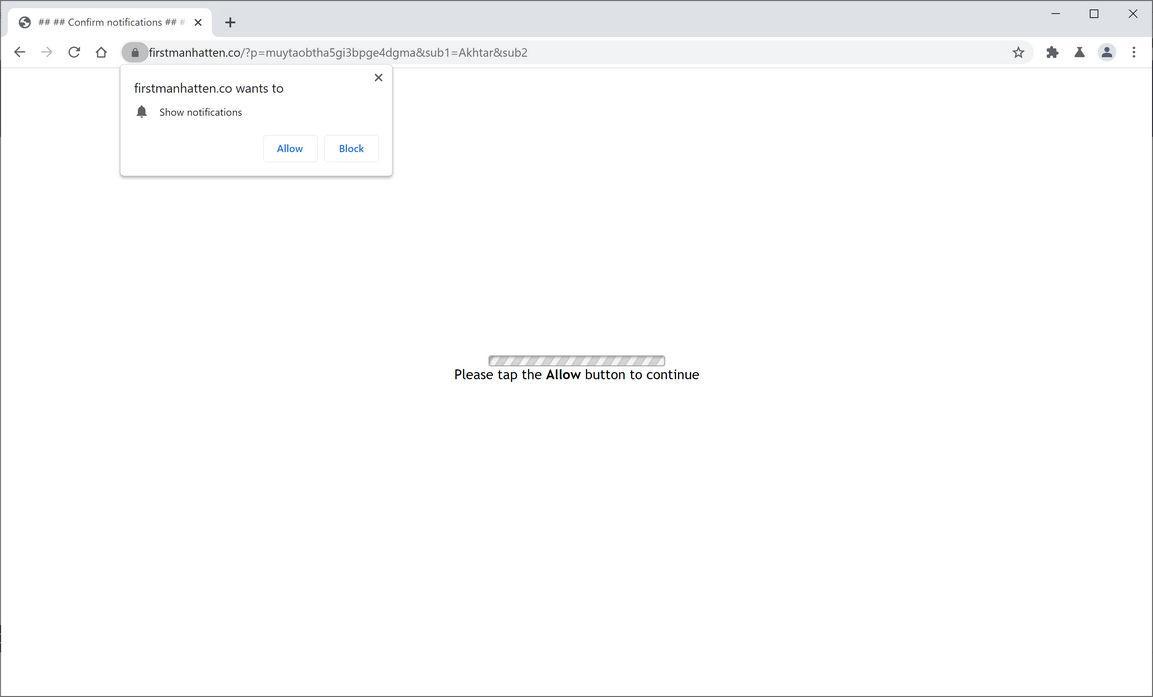1153x697 pixels.
Task: Click the bolded Allow word in the page text
Action: coord(562,374)
